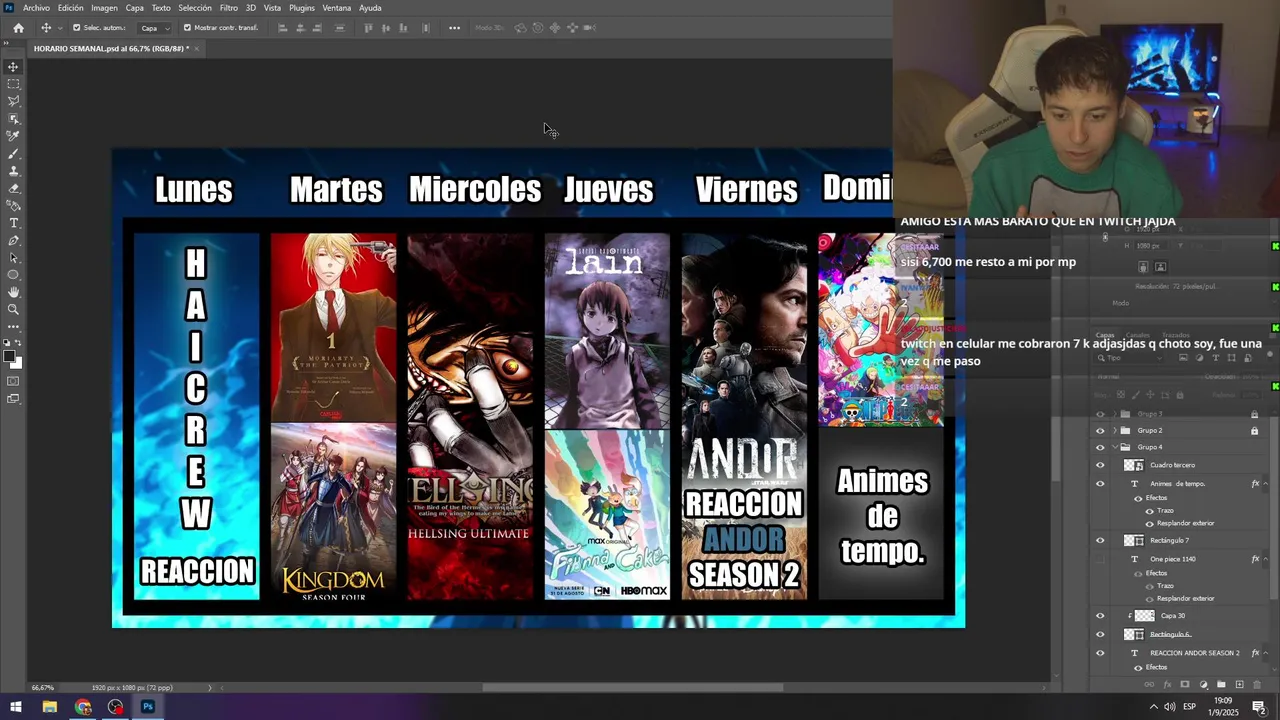This screenshot has height=720, width=1280.
Task: Click add layer style fx icon
Action: 1167,685
